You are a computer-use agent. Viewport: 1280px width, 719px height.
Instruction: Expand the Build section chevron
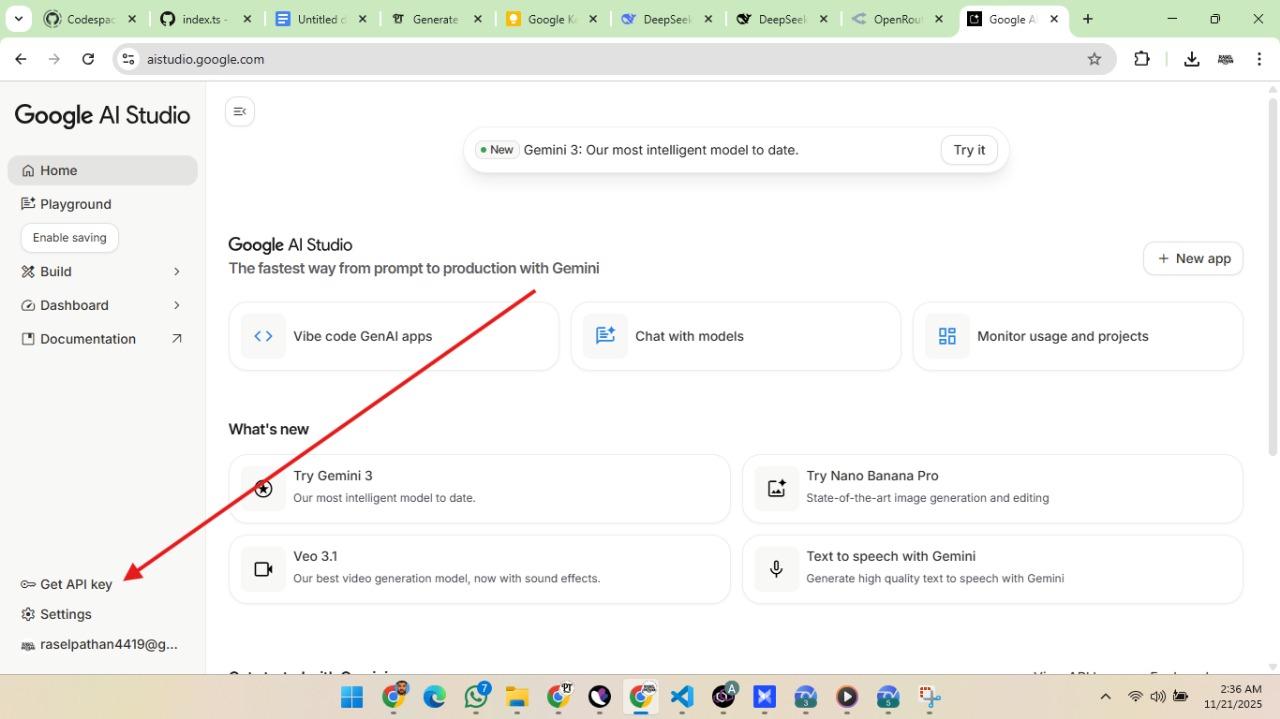pyautogui.click(x=176, y=271)
